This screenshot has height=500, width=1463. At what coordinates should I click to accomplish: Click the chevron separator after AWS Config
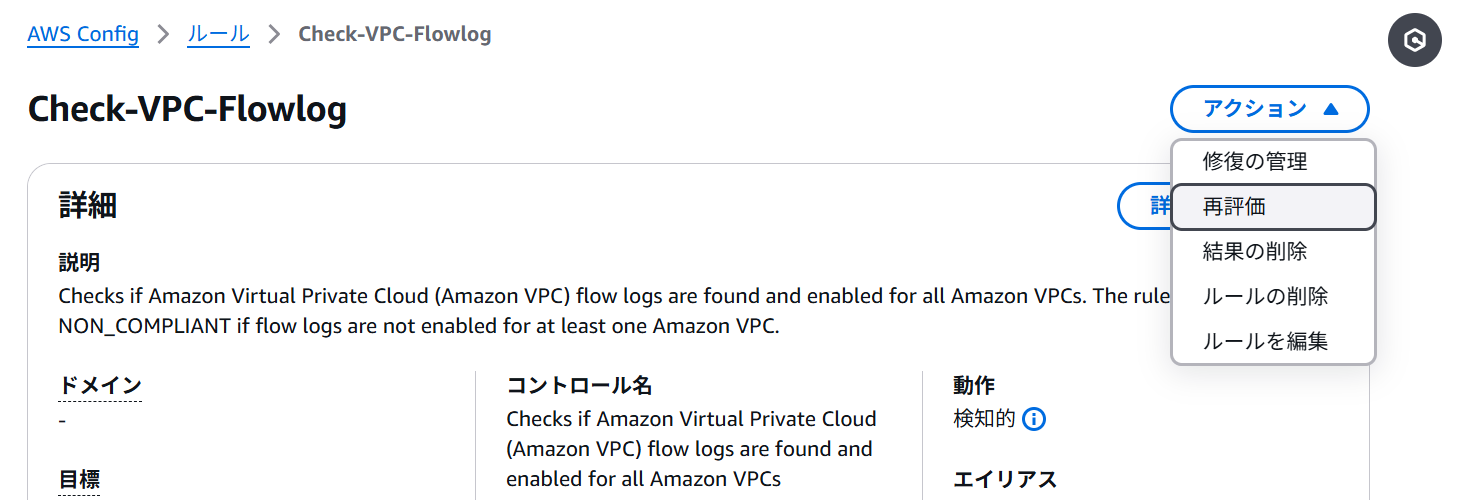tap(163, 35)
